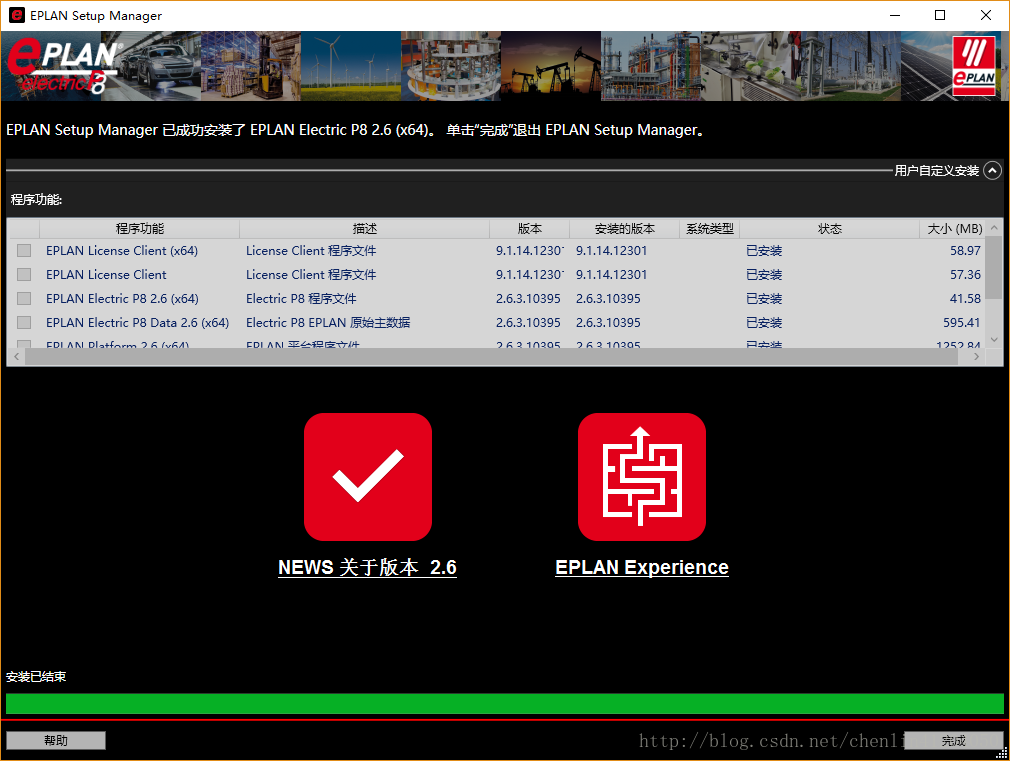1010x761 pixels.
Task: Toggle checkbox for EPLAN License Client row
Action: 24,275
